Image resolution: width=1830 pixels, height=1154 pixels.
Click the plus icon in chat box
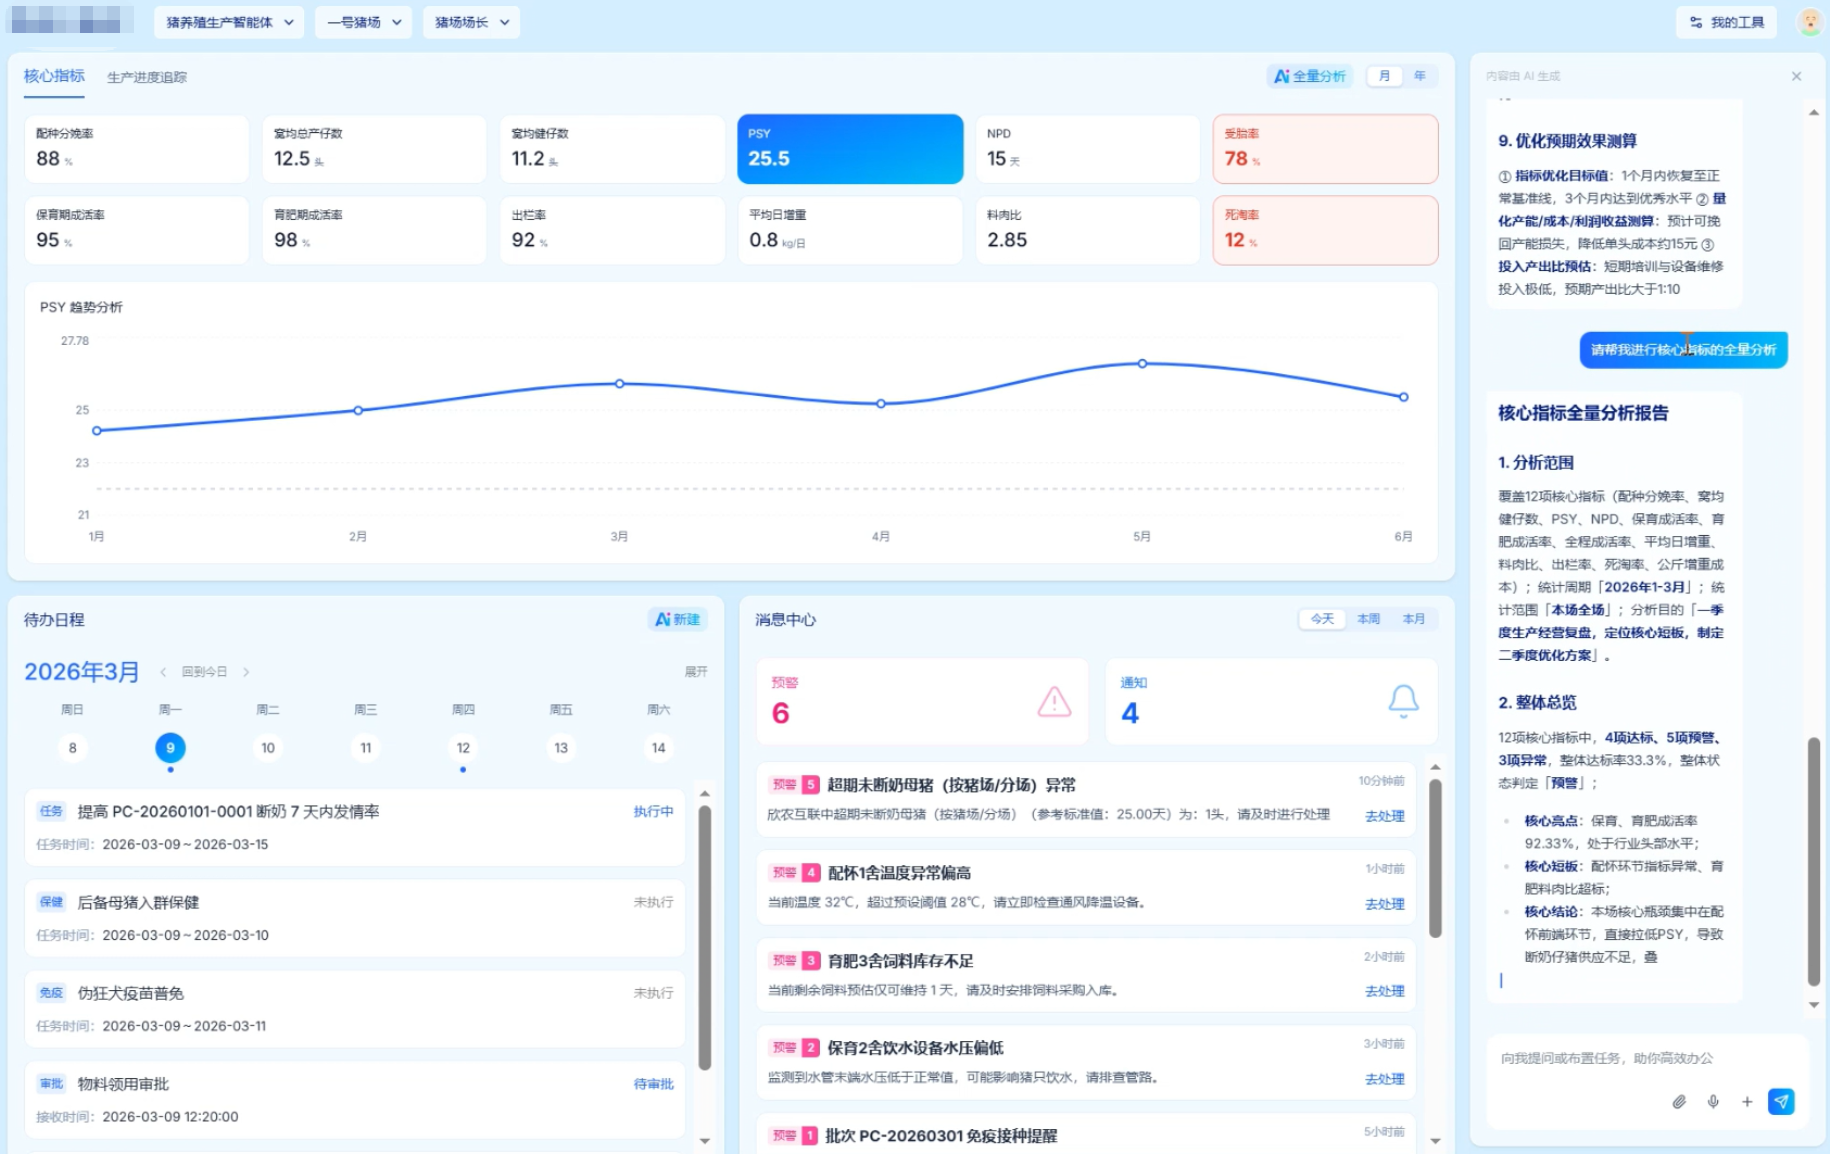1747,1101
